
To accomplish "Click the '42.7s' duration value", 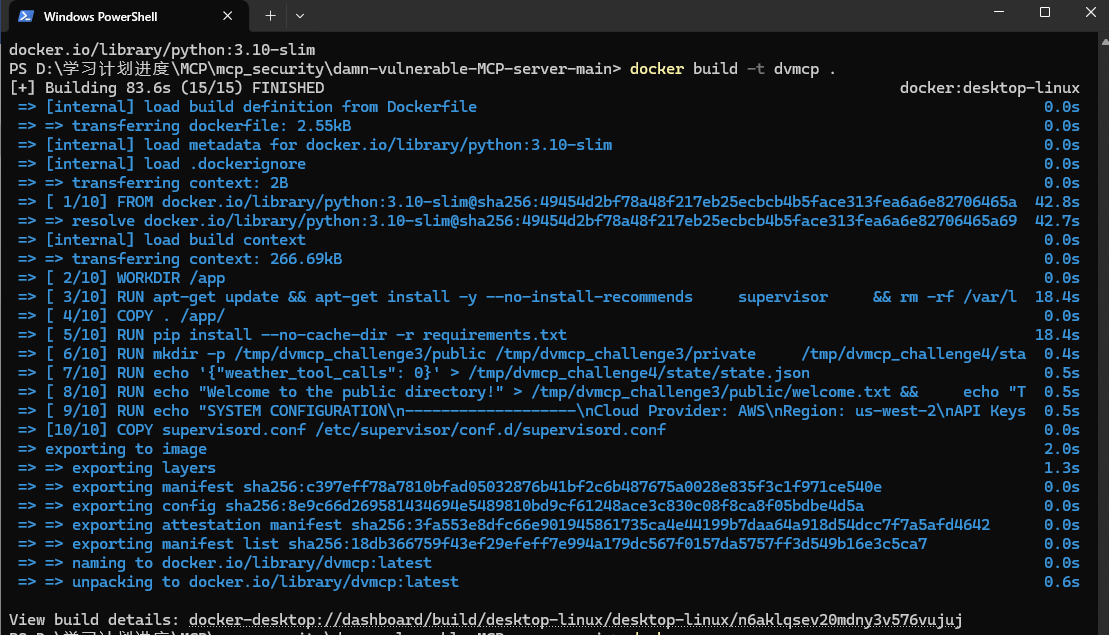I will coord(1057,221).
